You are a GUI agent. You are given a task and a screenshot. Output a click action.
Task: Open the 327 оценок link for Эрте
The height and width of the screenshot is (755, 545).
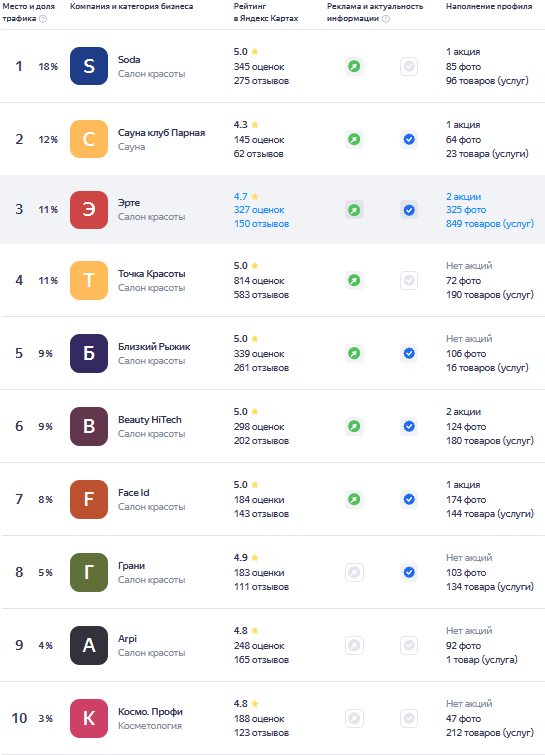[x=259, y=210]
